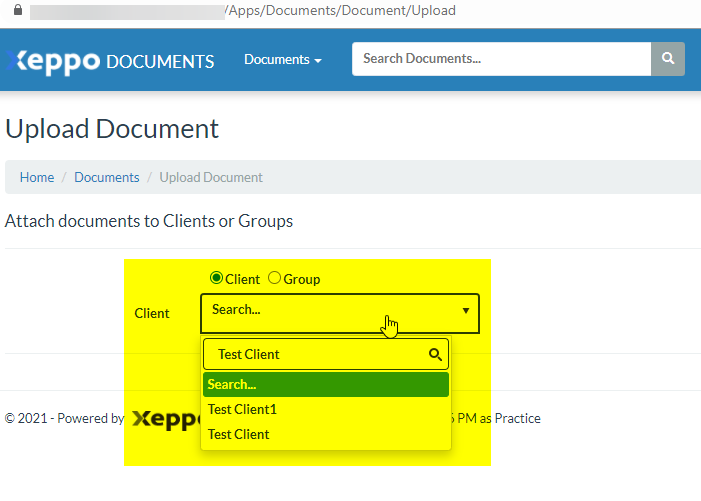Choose Test Client1 from the dropdown list
Screen dimensions: 701x501
tap(243, 409)
